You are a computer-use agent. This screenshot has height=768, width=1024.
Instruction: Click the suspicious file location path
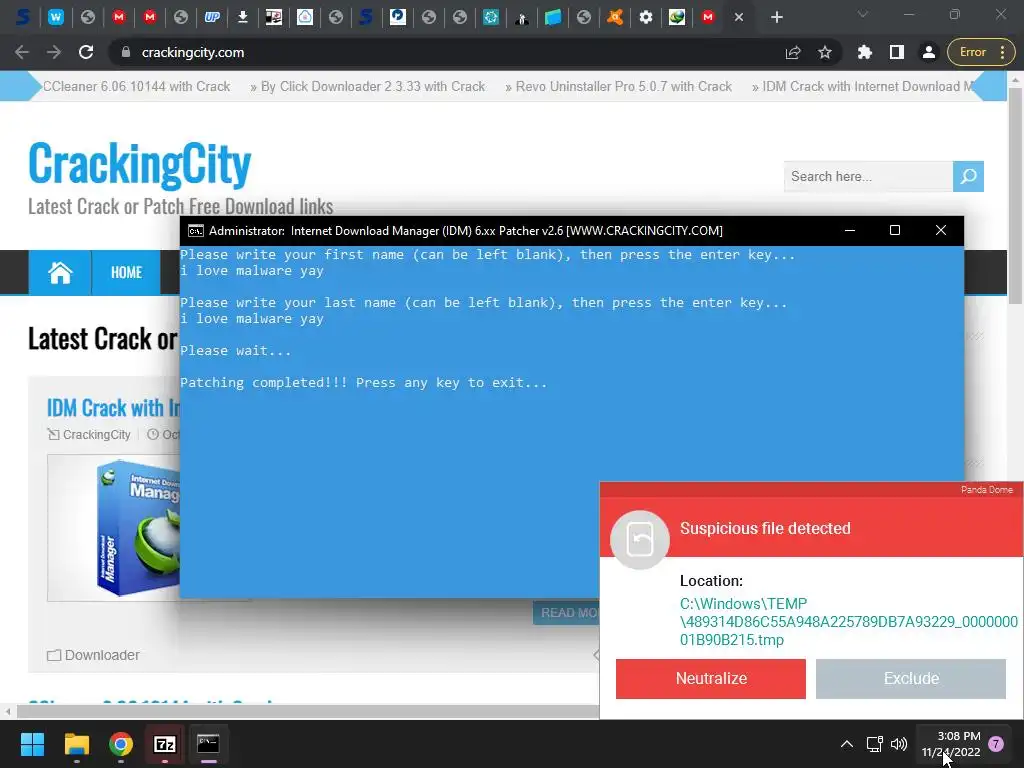pos(848,622)
